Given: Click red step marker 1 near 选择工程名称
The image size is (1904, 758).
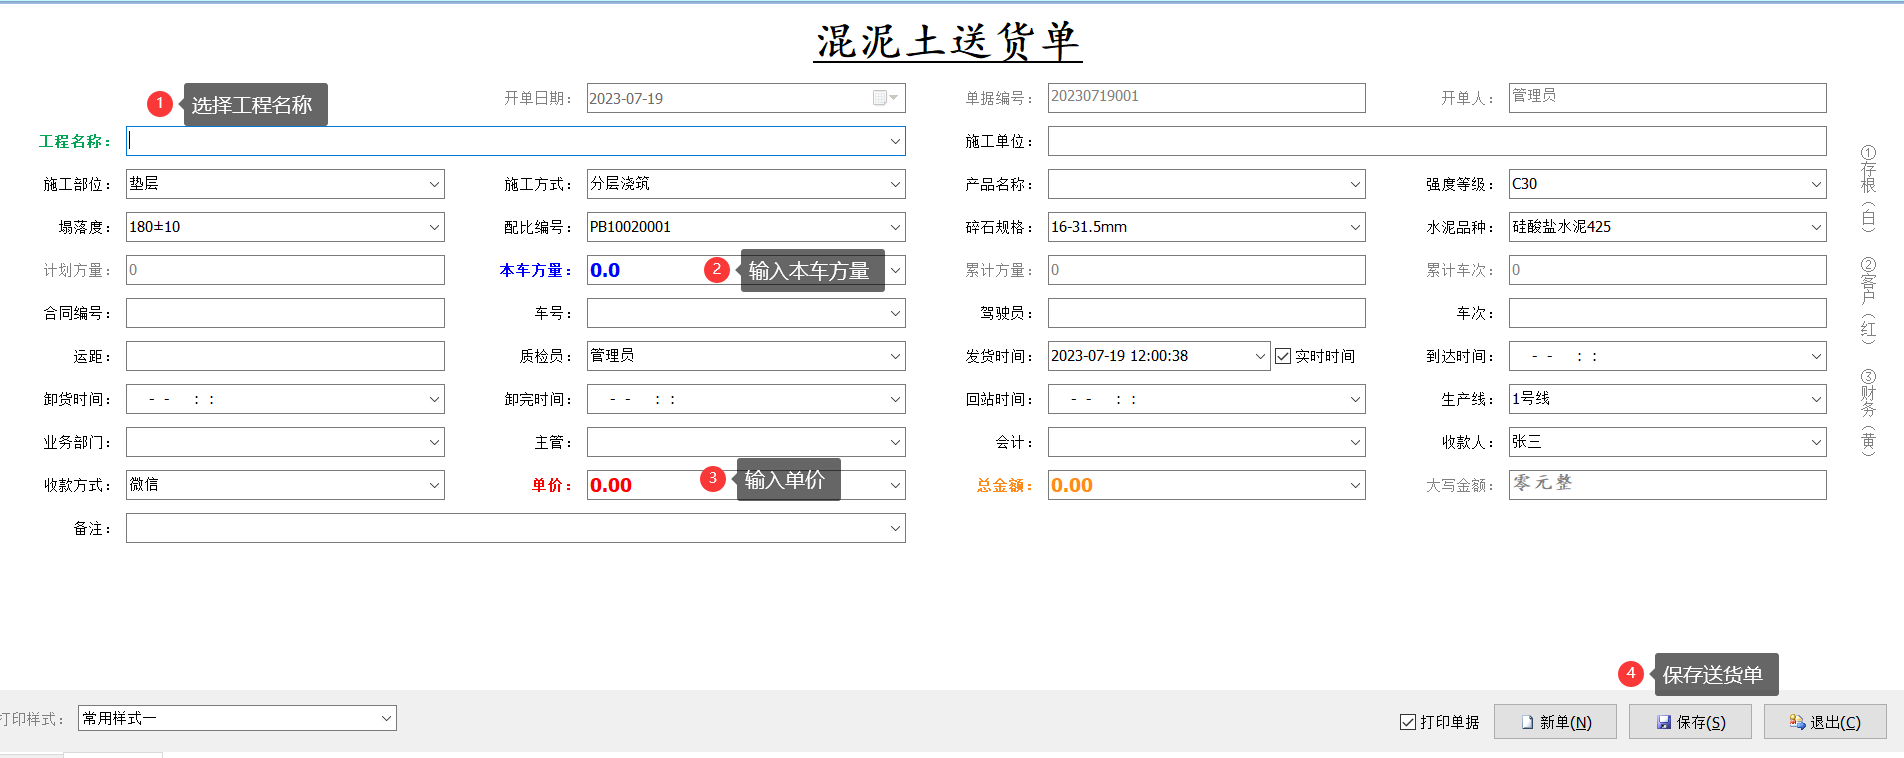Looking at the screenshot, I should 160,103.
